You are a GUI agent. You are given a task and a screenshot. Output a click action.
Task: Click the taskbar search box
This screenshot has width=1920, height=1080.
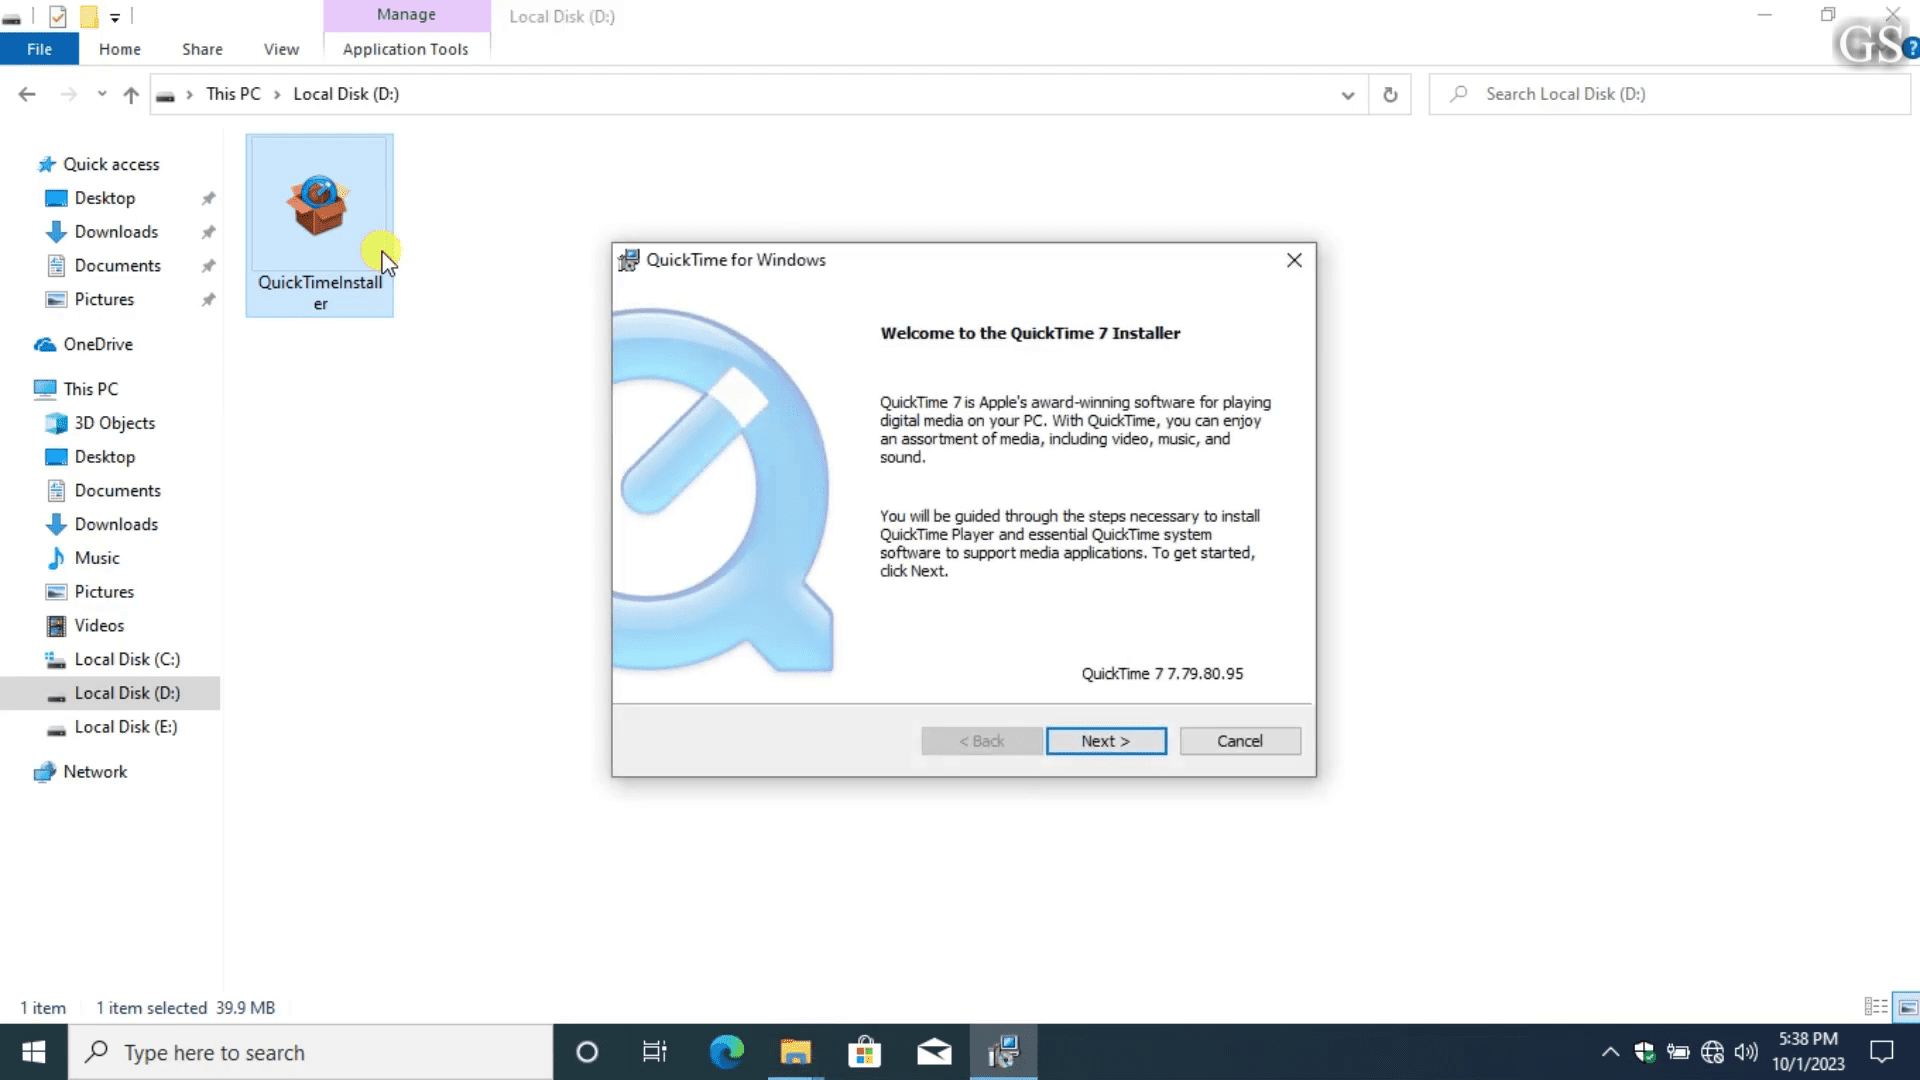point(310,1052)
